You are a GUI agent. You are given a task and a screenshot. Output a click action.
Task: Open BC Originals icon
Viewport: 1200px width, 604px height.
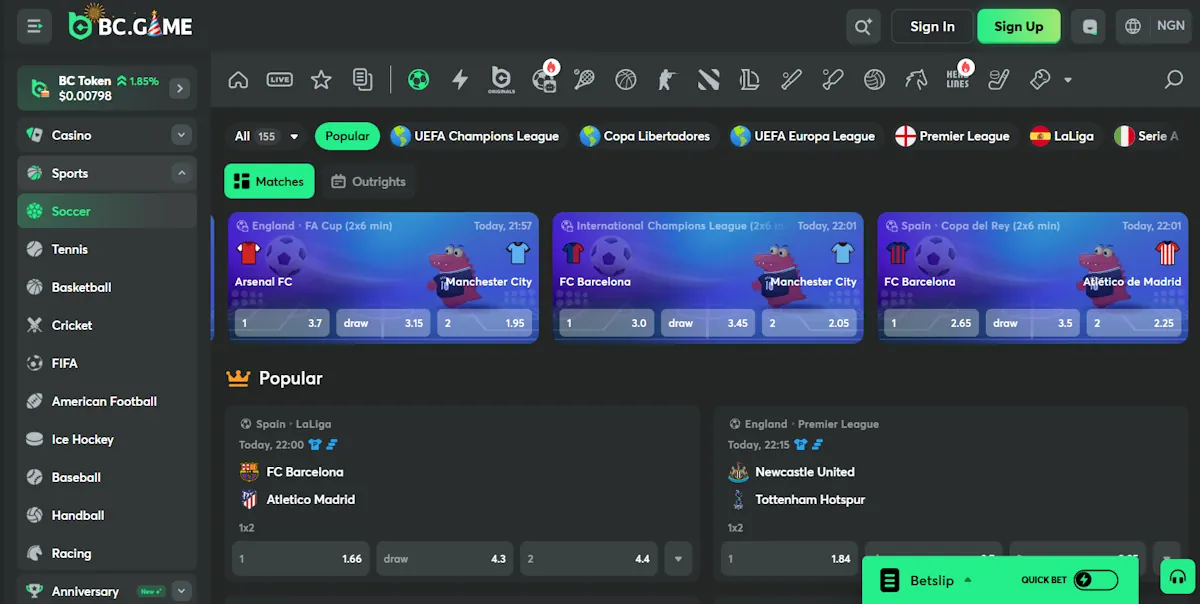pyautogui.click(x=502, y=80)
